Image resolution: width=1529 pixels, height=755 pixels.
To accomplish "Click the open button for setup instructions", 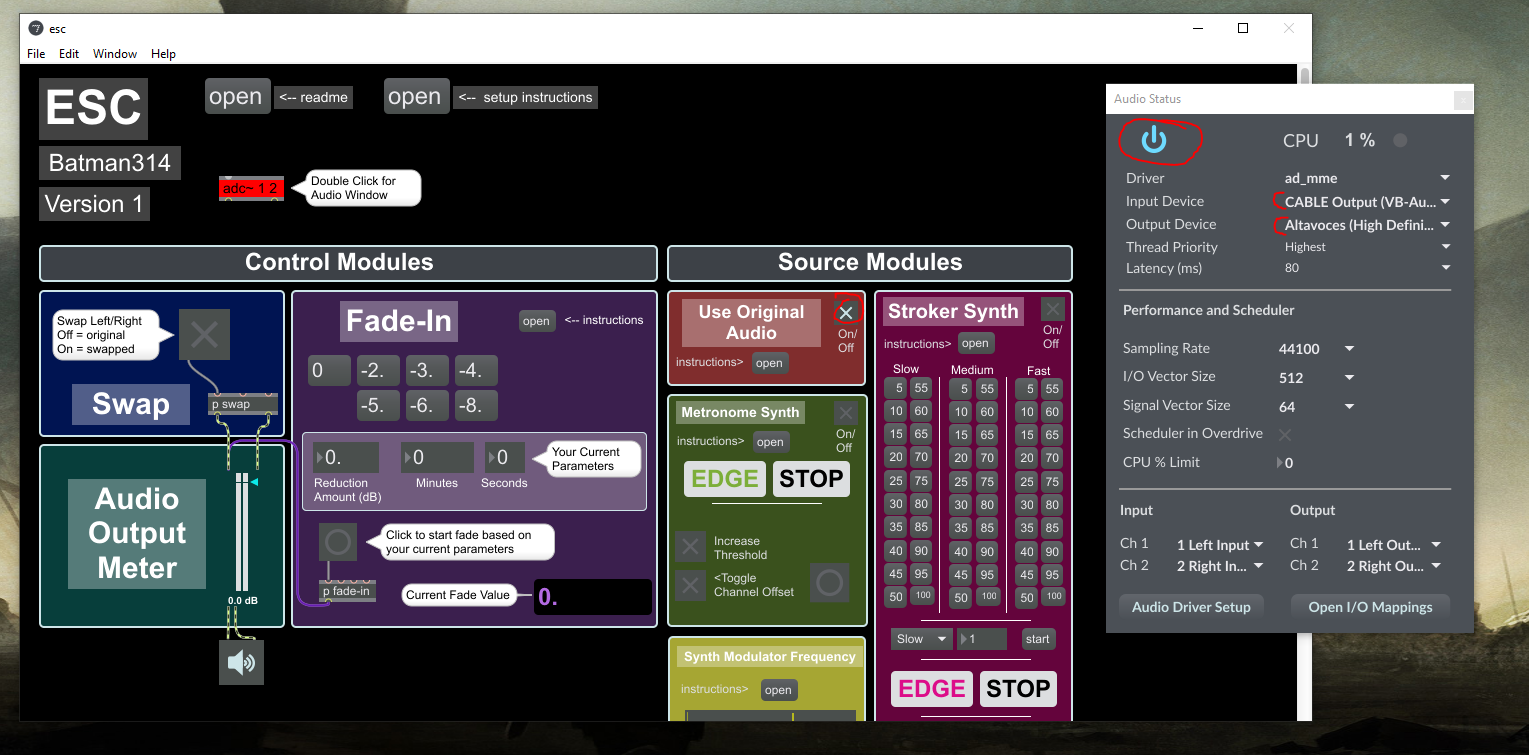I will (415, 97).
